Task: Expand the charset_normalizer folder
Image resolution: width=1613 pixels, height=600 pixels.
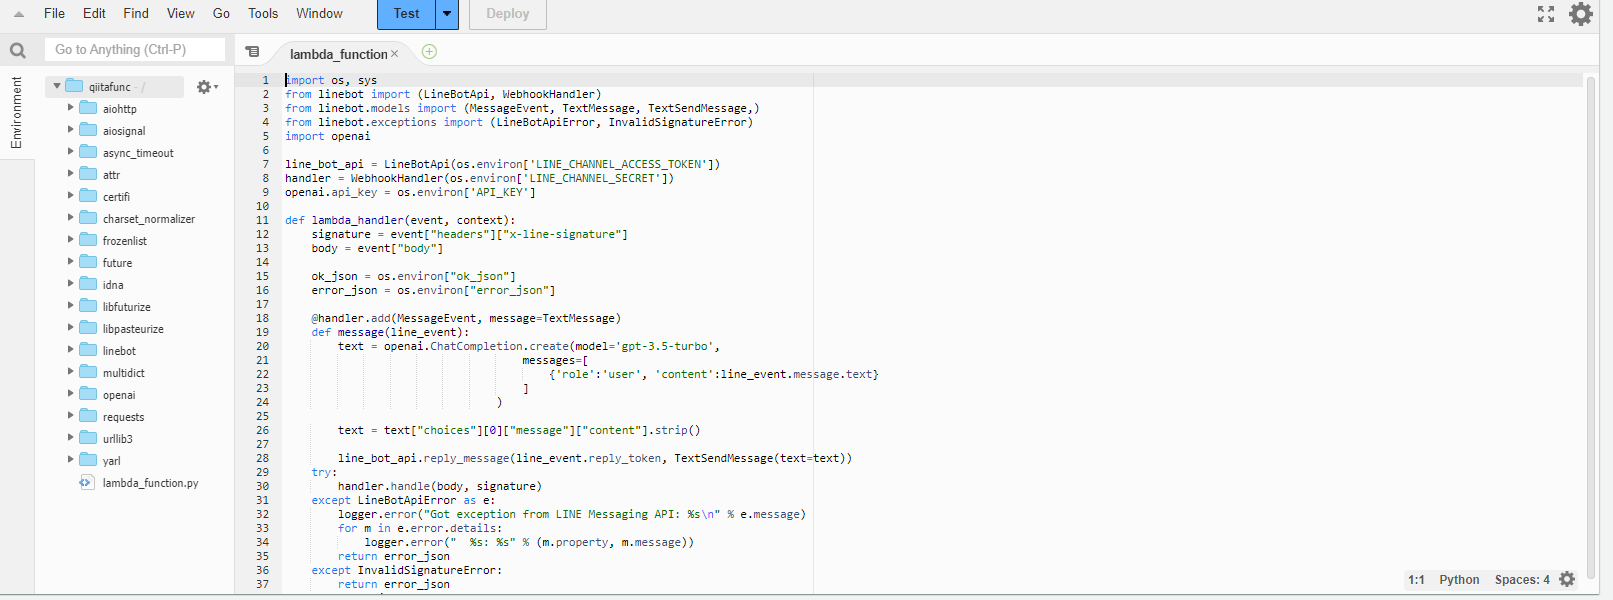Action: click(x=70, y=218)
